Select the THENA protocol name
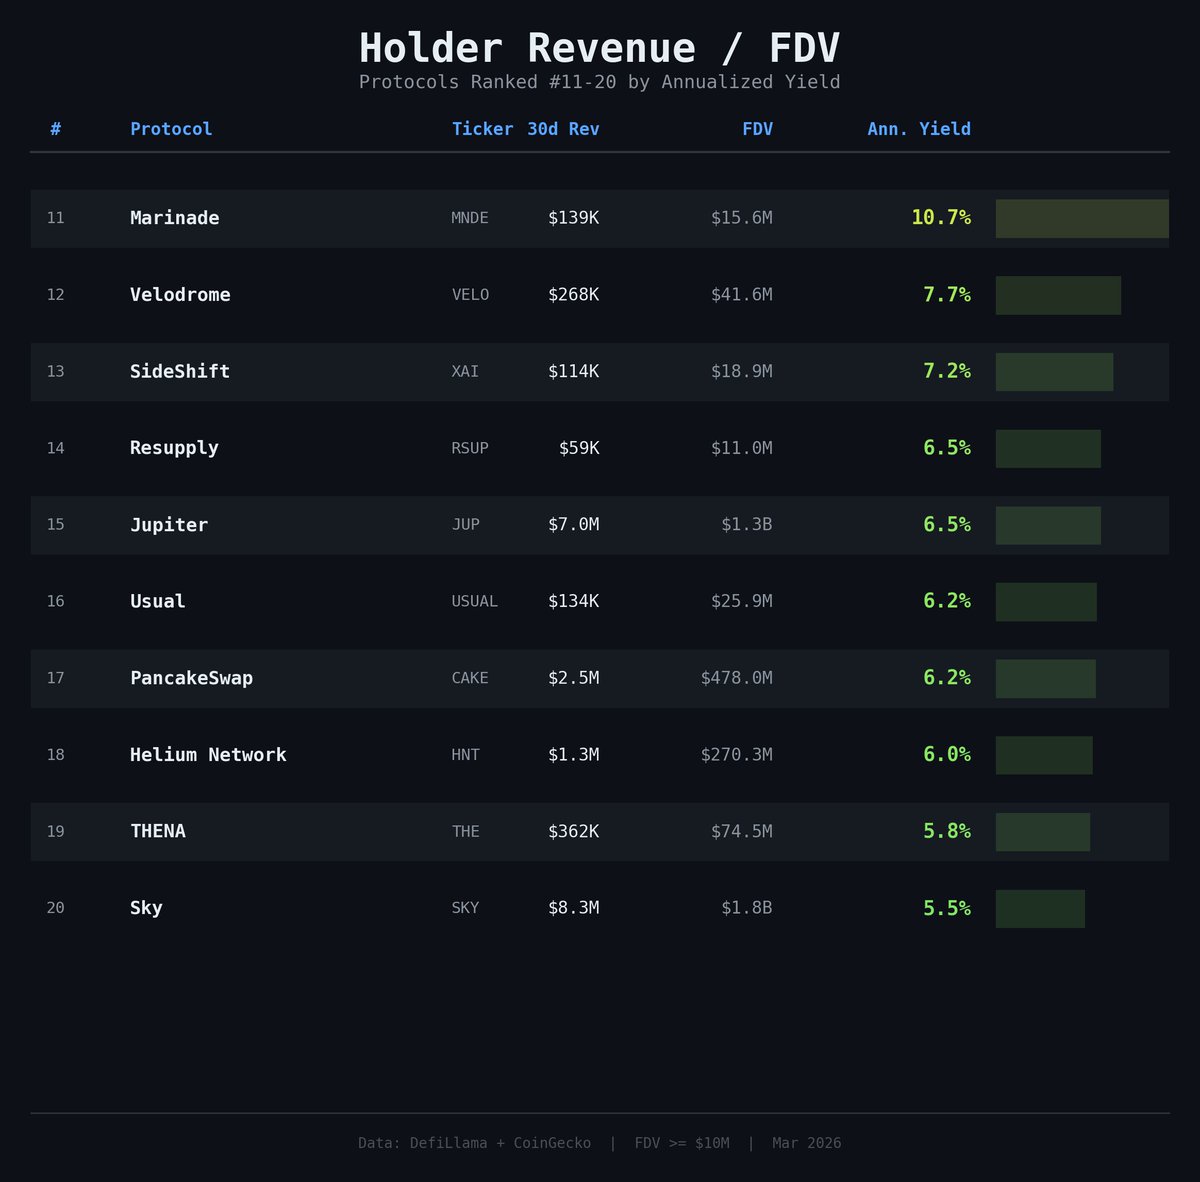Image resolution: width=1200 pixels, height=1182 pixels. (x=158, y=831)
